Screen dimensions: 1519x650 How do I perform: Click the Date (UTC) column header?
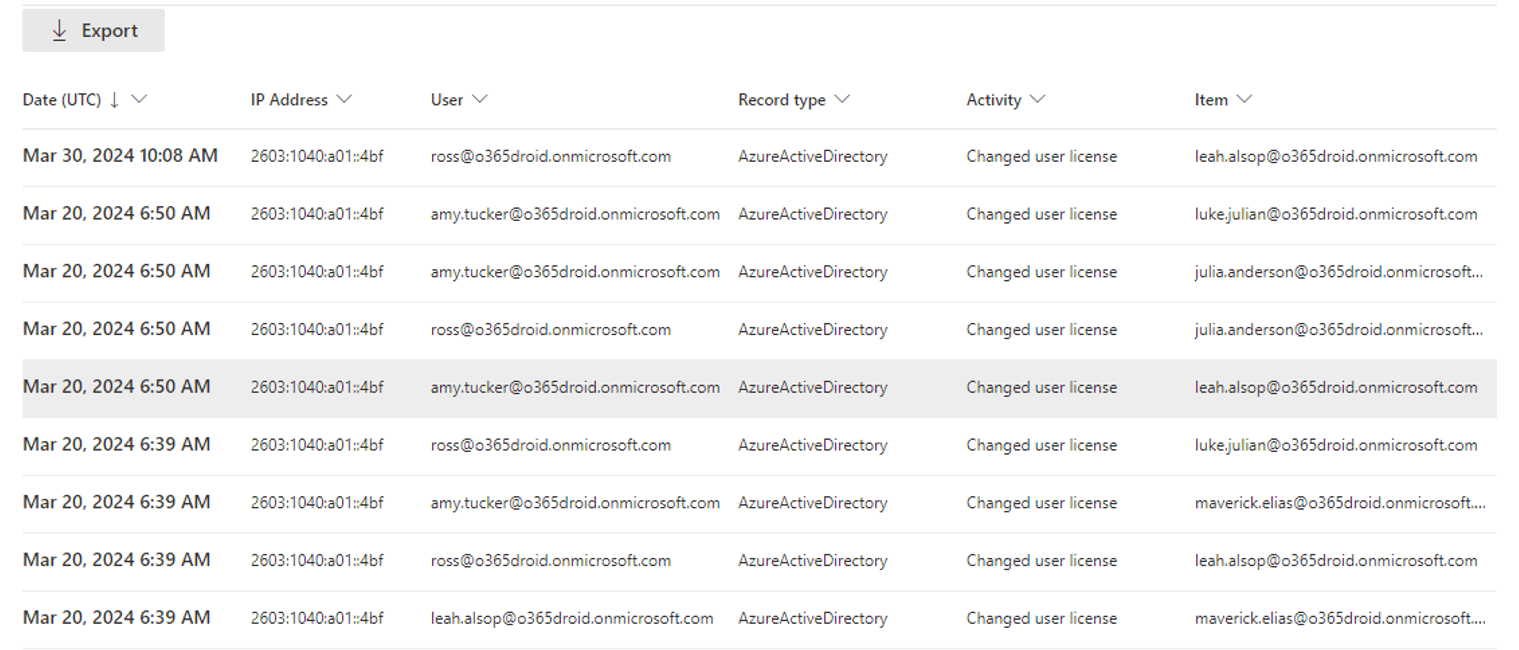click(60, 99)
